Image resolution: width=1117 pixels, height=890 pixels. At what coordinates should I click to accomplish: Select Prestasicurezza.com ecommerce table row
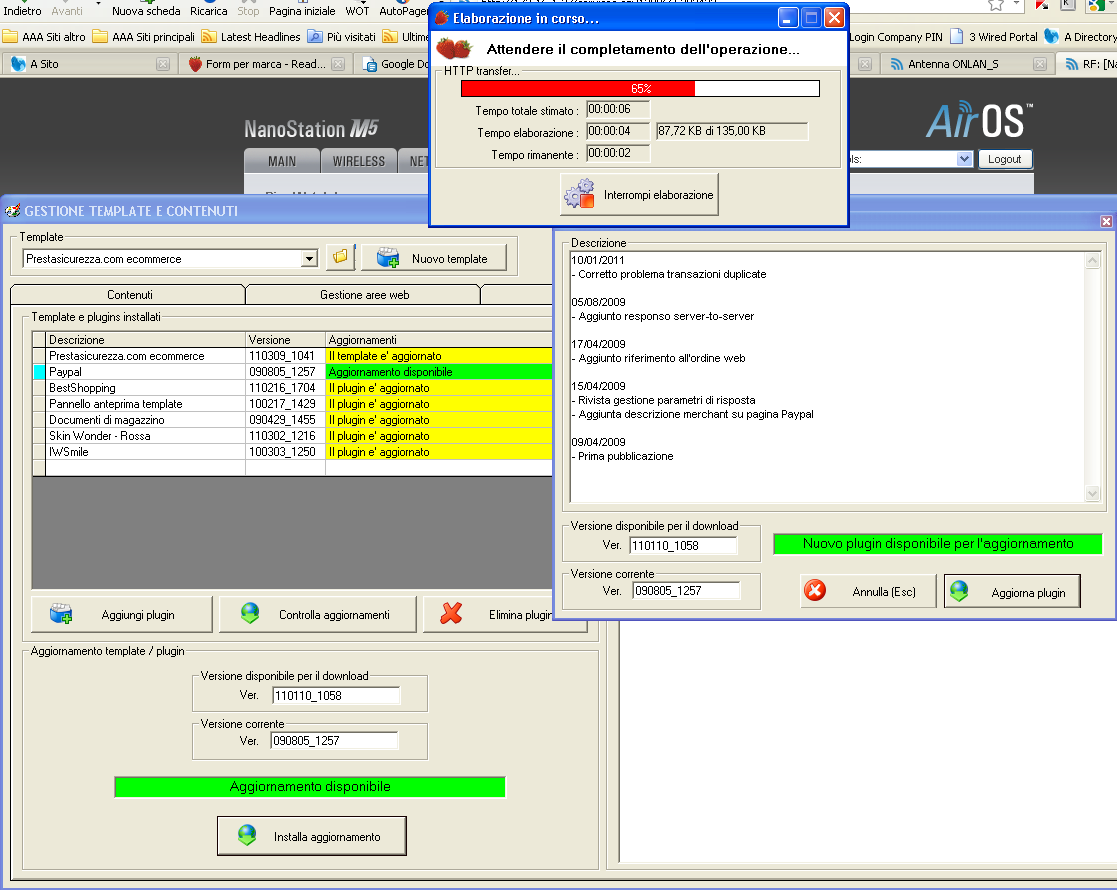pyautogui.click(x=292, y=356)
